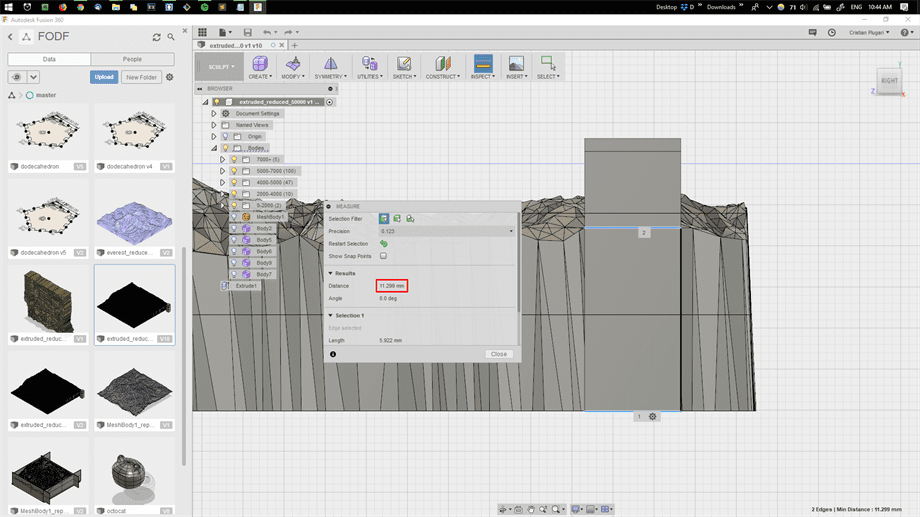This screenshot has height=517, width=920.
Task: Toggle visibility bulb of 5000-7000 (100) folder
Action: [x=234, y=171]
